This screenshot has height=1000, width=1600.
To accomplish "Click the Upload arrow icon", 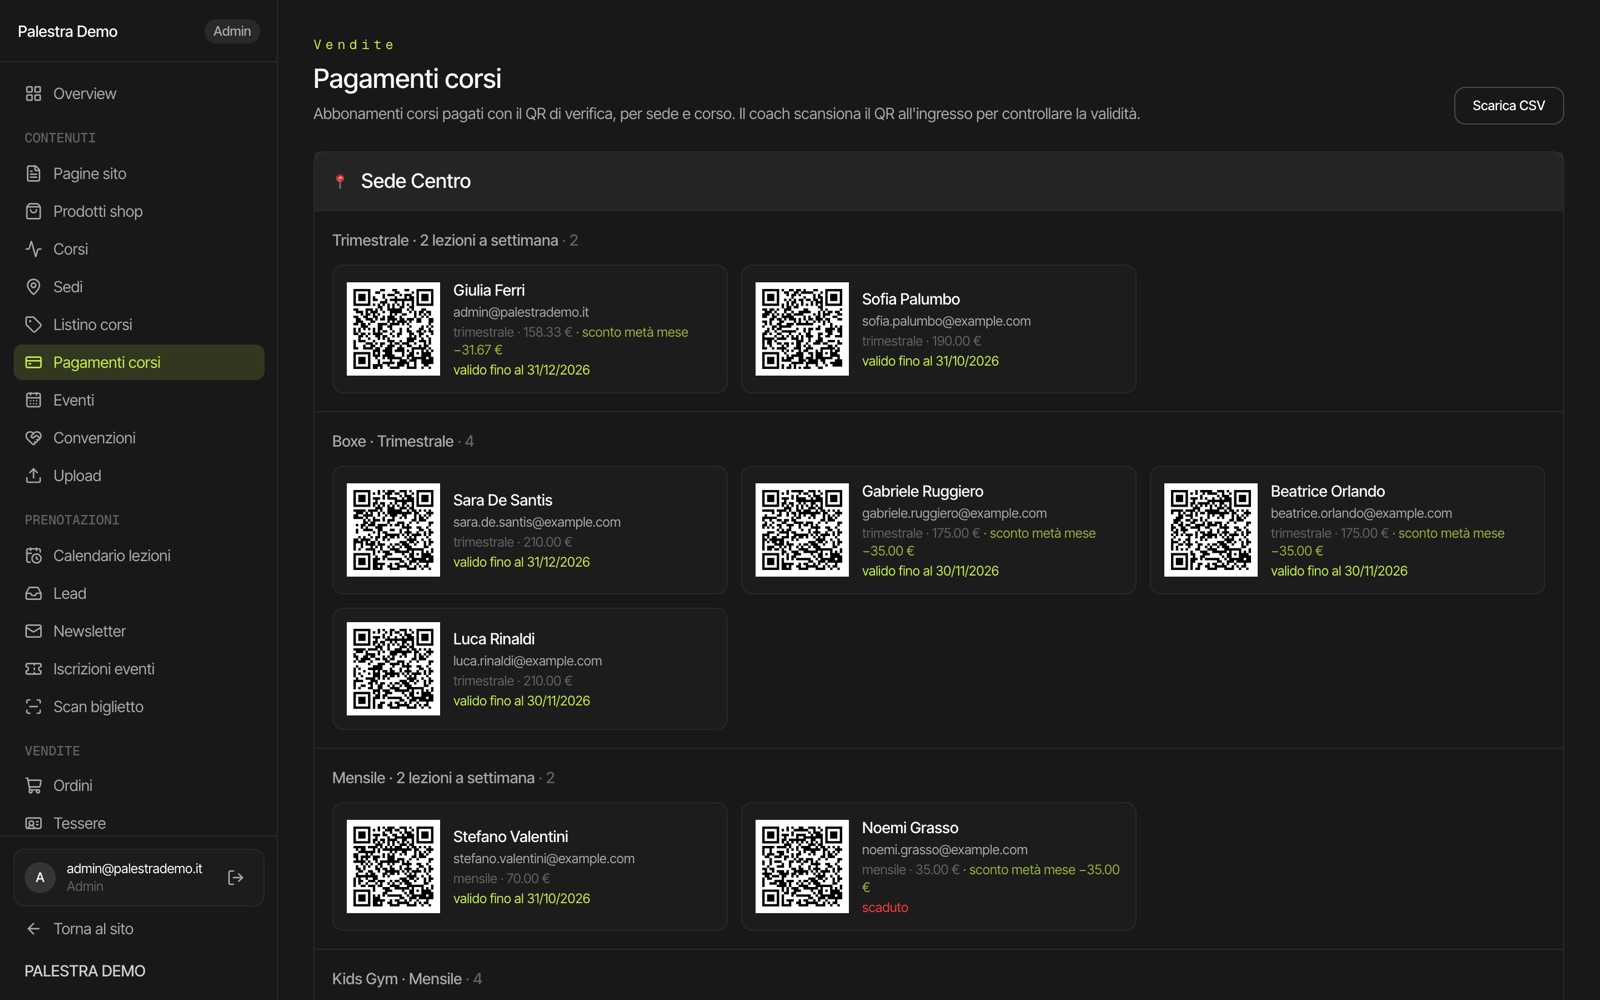I will coord(33,476).
